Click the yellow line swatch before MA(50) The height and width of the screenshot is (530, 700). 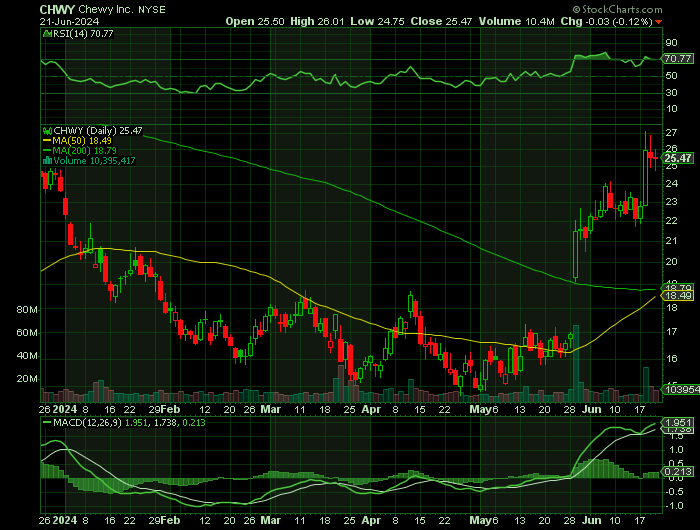point(47,141)
